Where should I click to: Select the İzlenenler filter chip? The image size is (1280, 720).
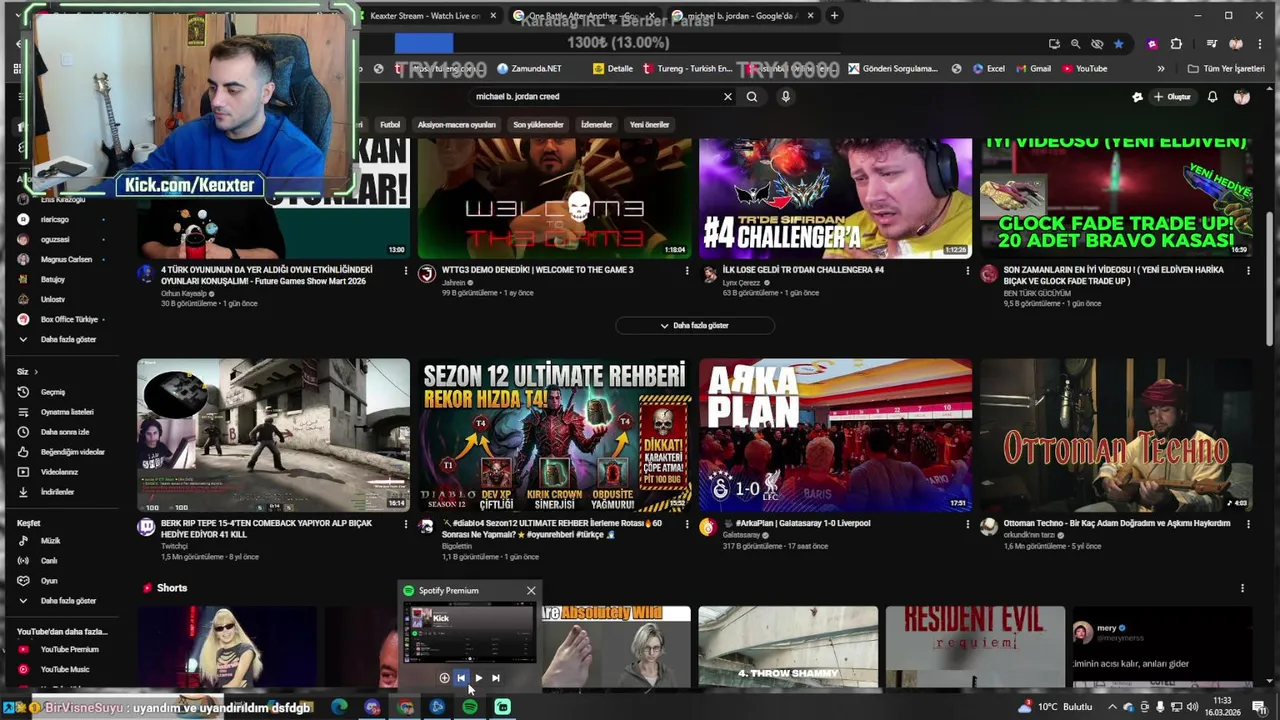coord(597,125)
